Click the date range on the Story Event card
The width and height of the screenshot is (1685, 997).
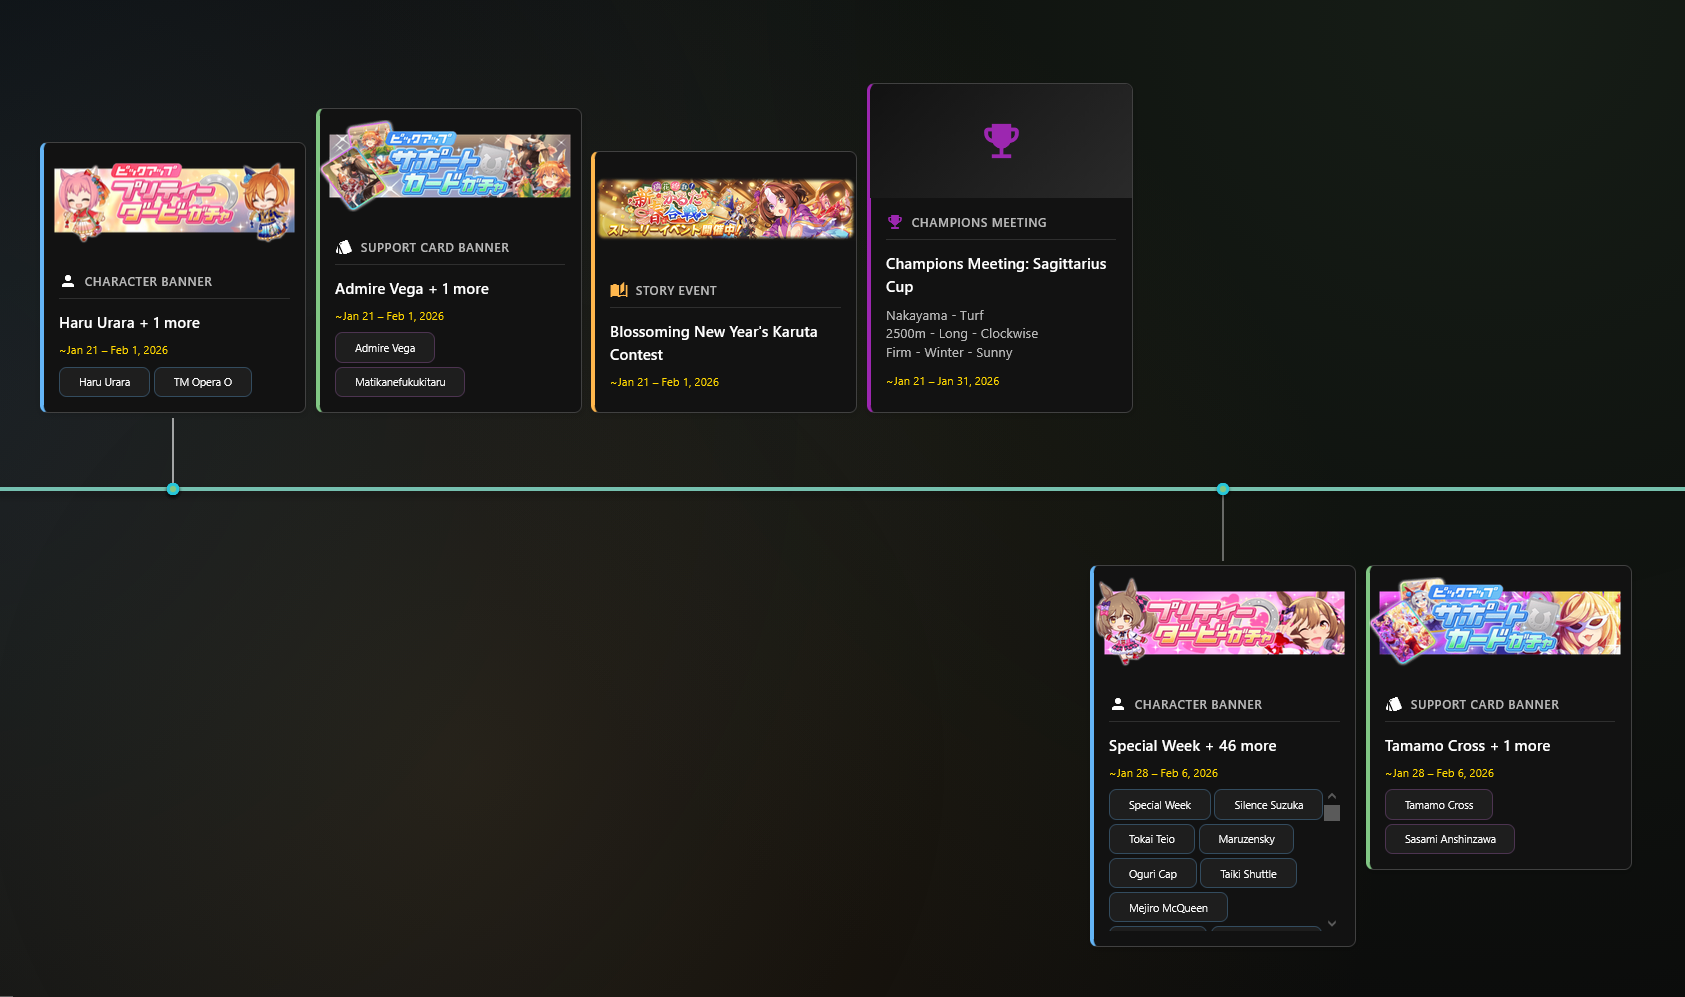coord(665,382)
